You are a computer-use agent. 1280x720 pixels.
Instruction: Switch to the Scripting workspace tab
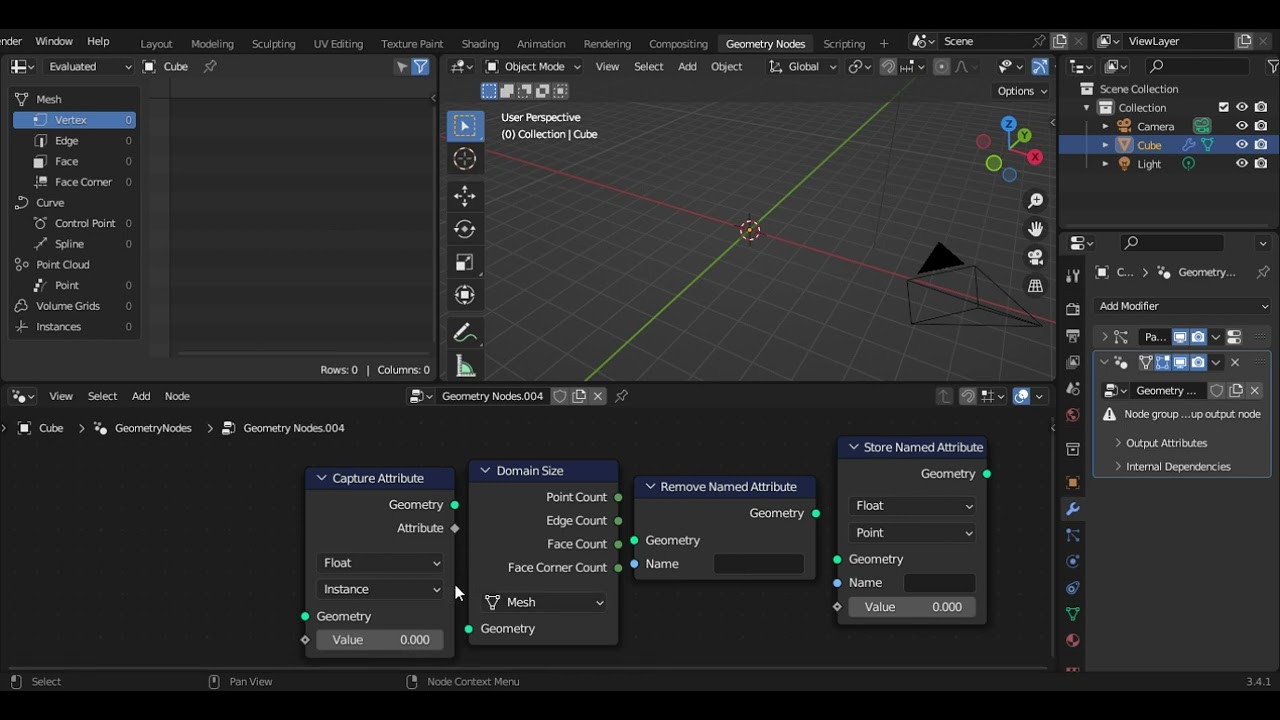tap(844, 44)
